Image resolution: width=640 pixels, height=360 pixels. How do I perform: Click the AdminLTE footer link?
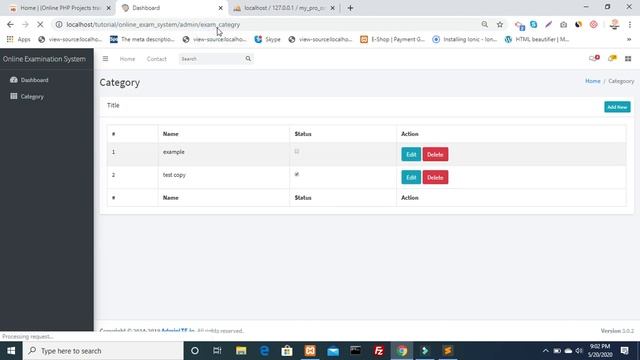point(178,331)
